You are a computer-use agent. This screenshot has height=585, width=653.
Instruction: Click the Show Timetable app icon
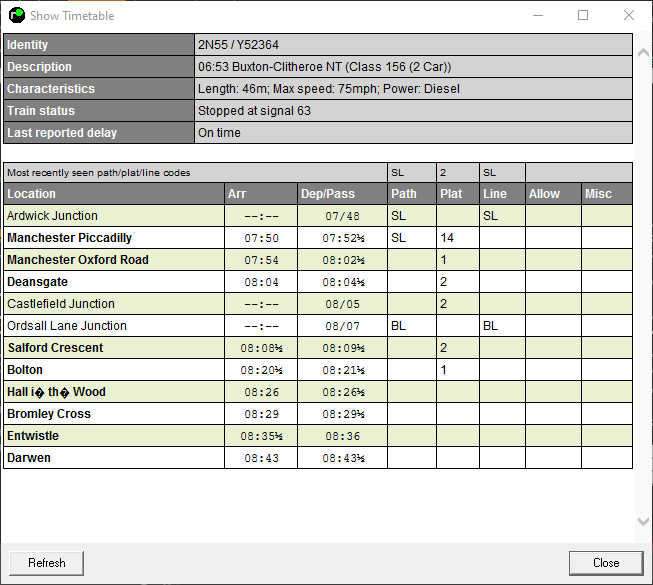[17, 15]
